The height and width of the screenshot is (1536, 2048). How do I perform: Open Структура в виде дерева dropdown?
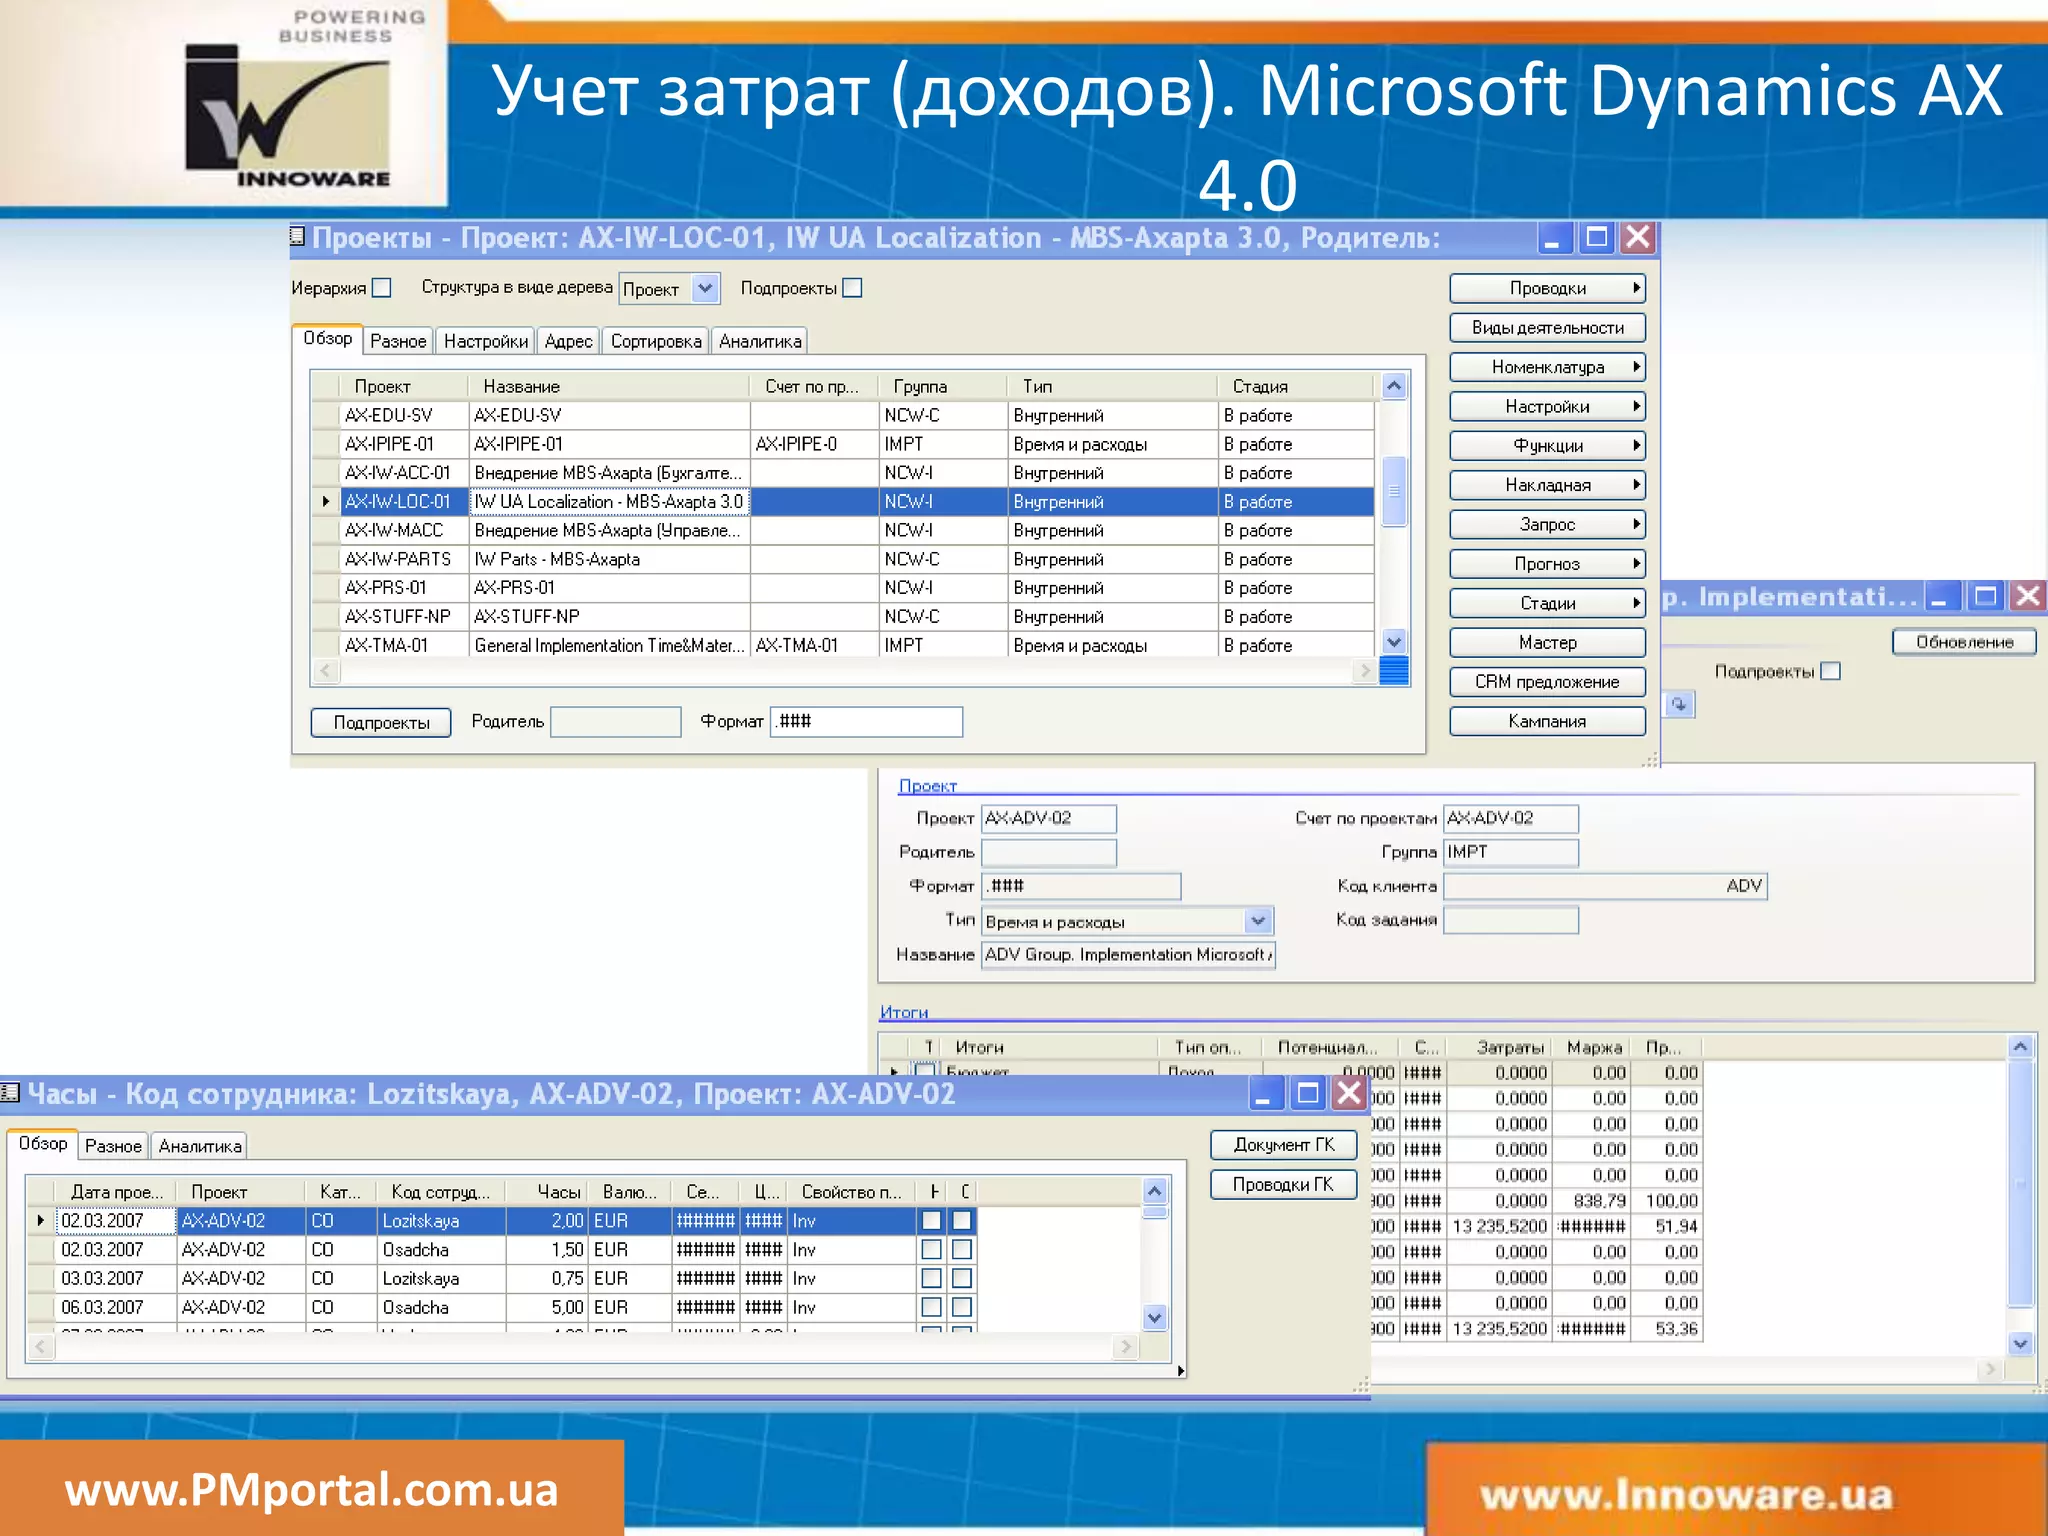pos(705,289)
